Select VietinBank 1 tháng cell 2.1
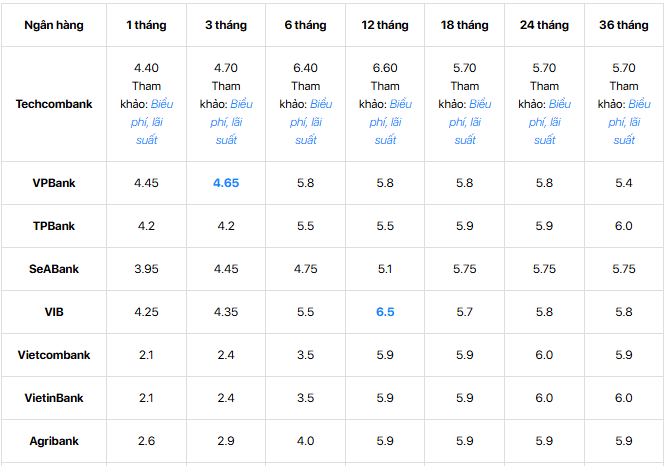 pyautogui.click(x=146, y=398)
